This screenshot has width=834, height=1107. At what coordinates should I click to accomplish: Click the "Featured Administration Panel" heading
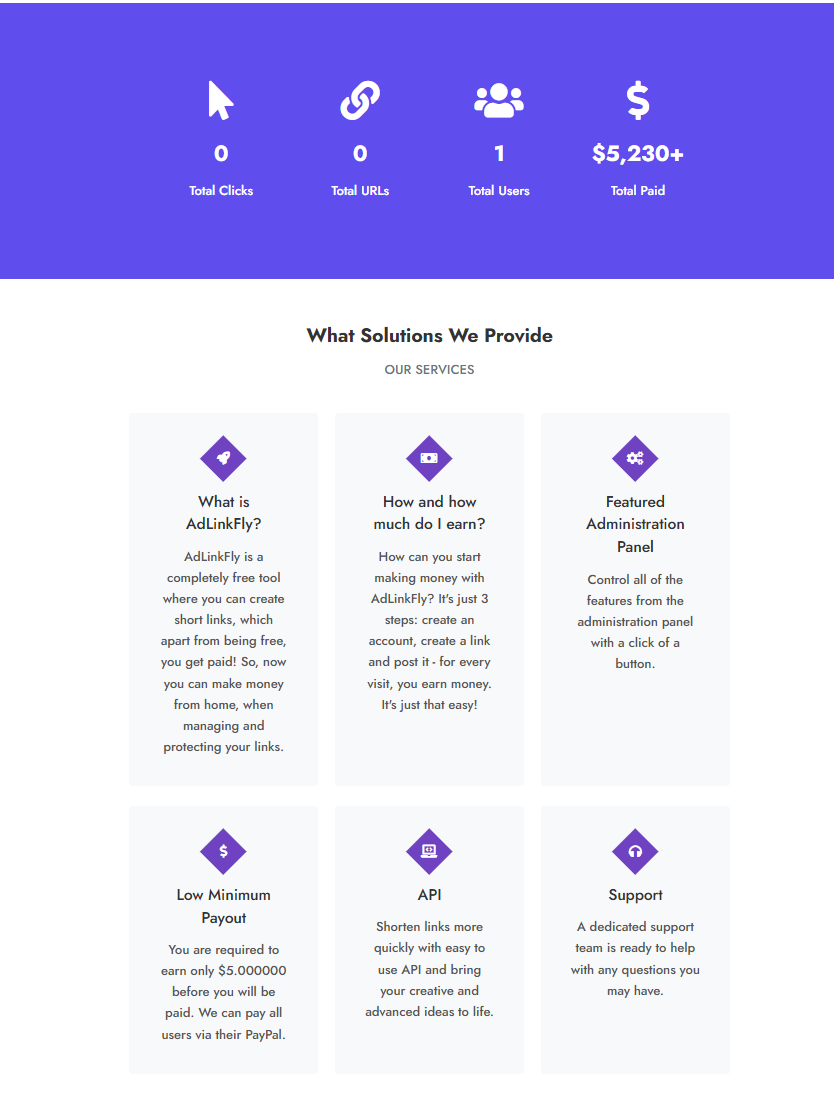(635, 524)
